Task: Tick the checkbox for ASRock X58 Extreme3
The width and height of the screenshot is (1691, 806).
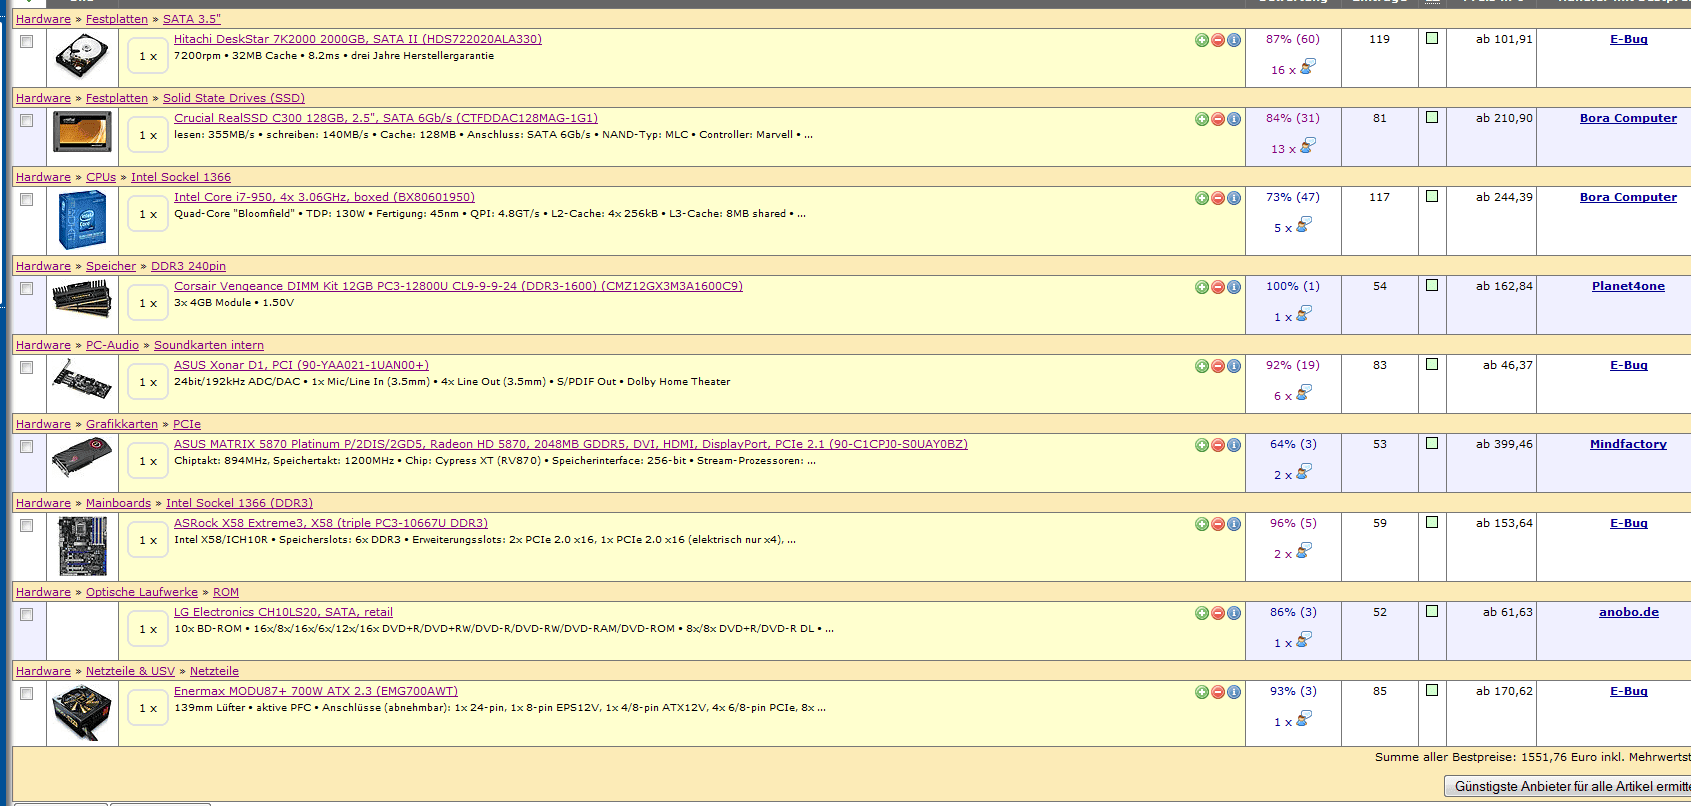Action: [27, 525]
